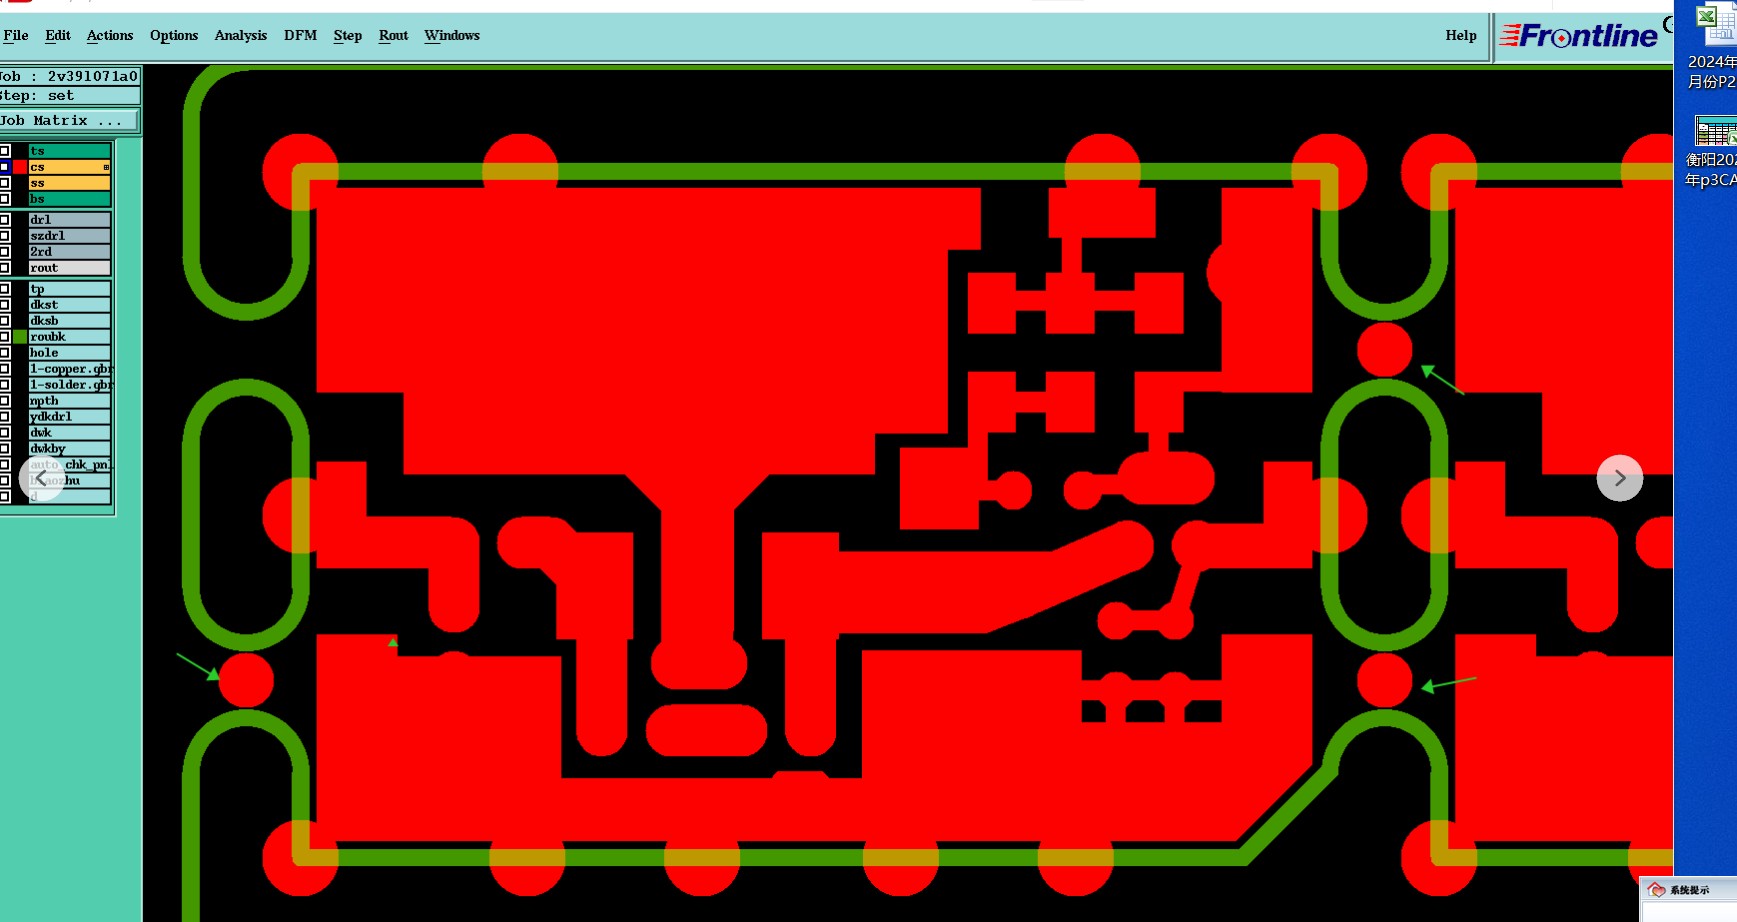Click the Step: set field

click(69, 96)
